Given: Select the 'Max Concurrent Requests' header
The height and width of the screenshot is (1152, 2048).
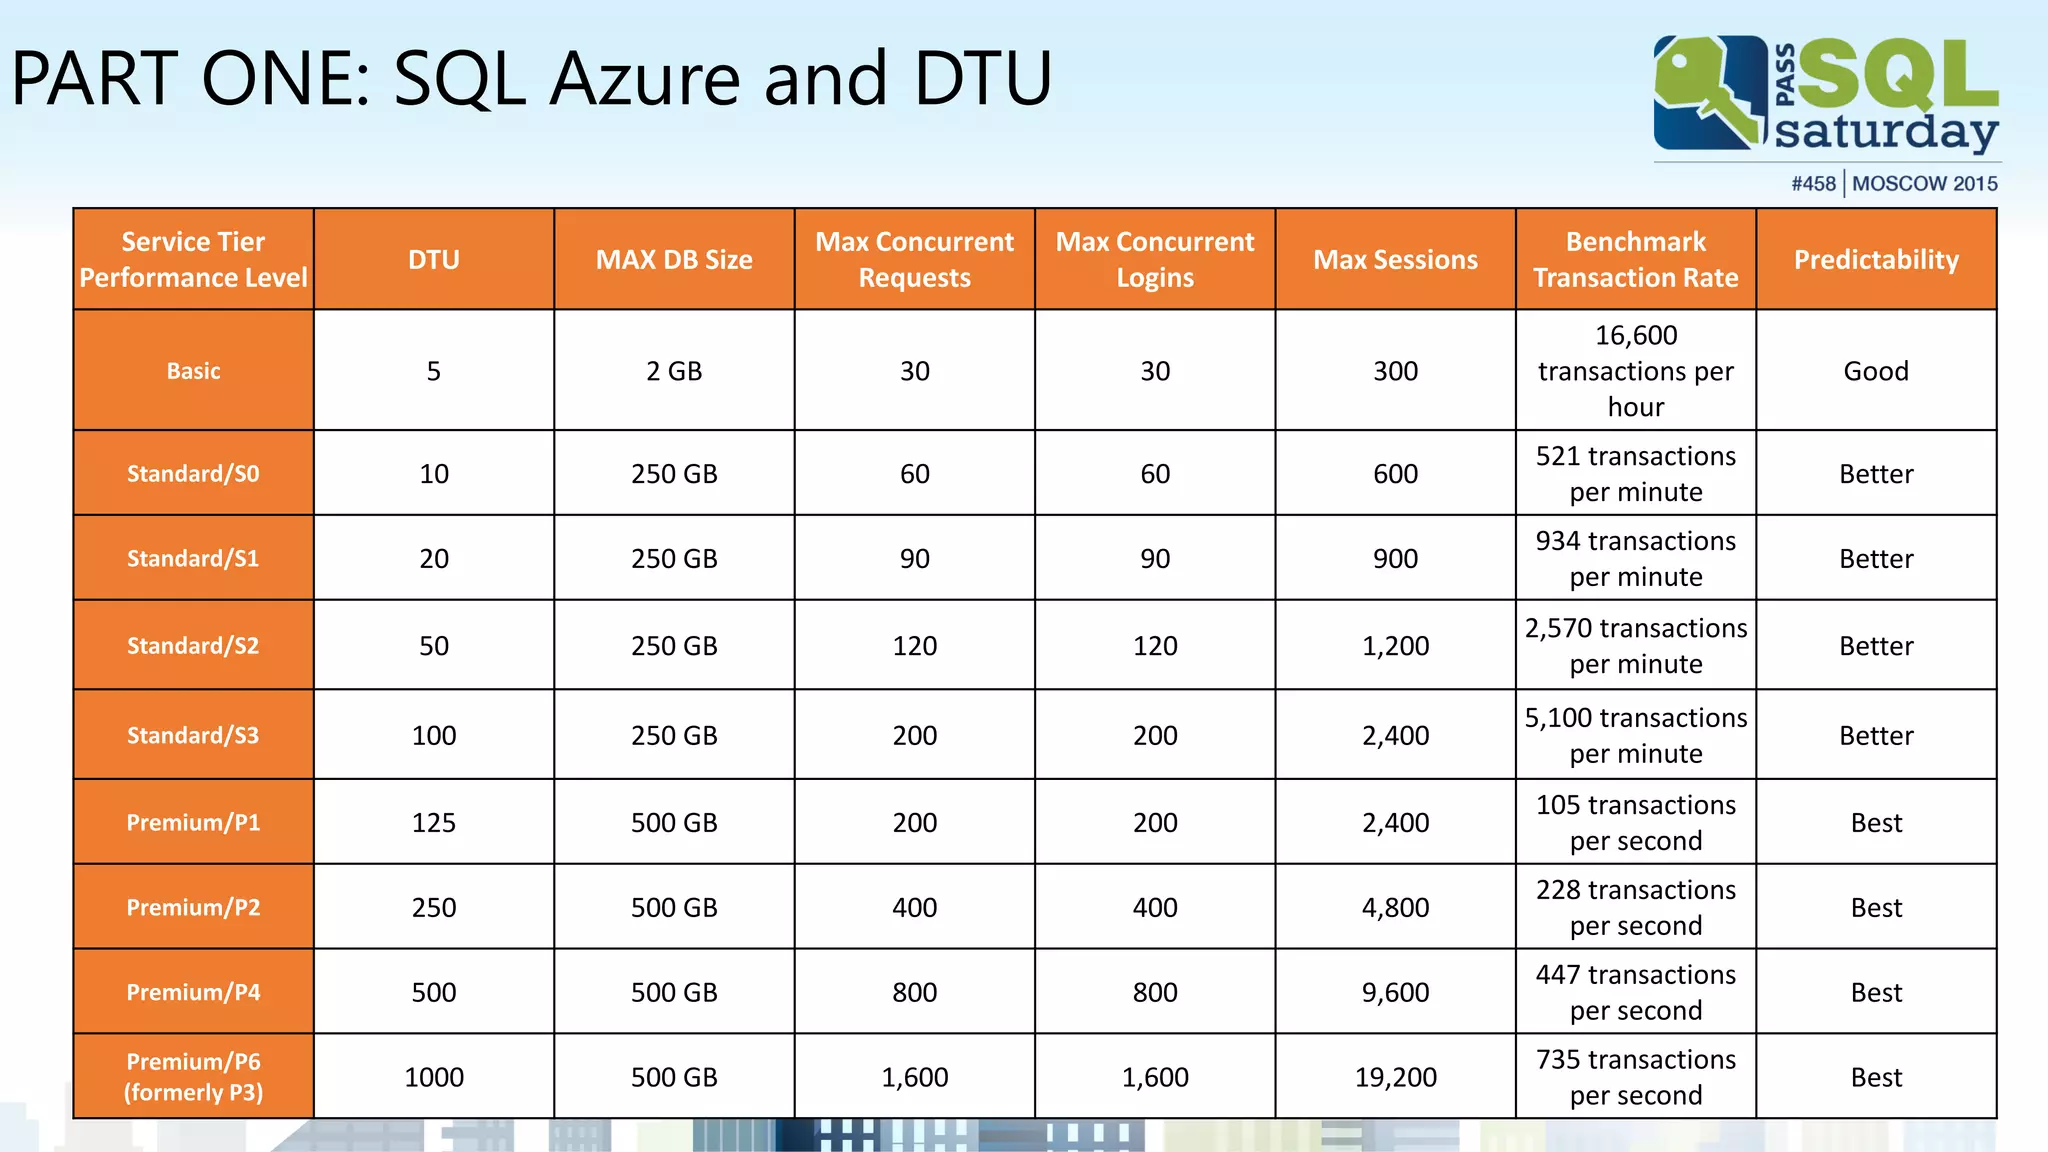Looking at the screenshot, I should 915,259.
